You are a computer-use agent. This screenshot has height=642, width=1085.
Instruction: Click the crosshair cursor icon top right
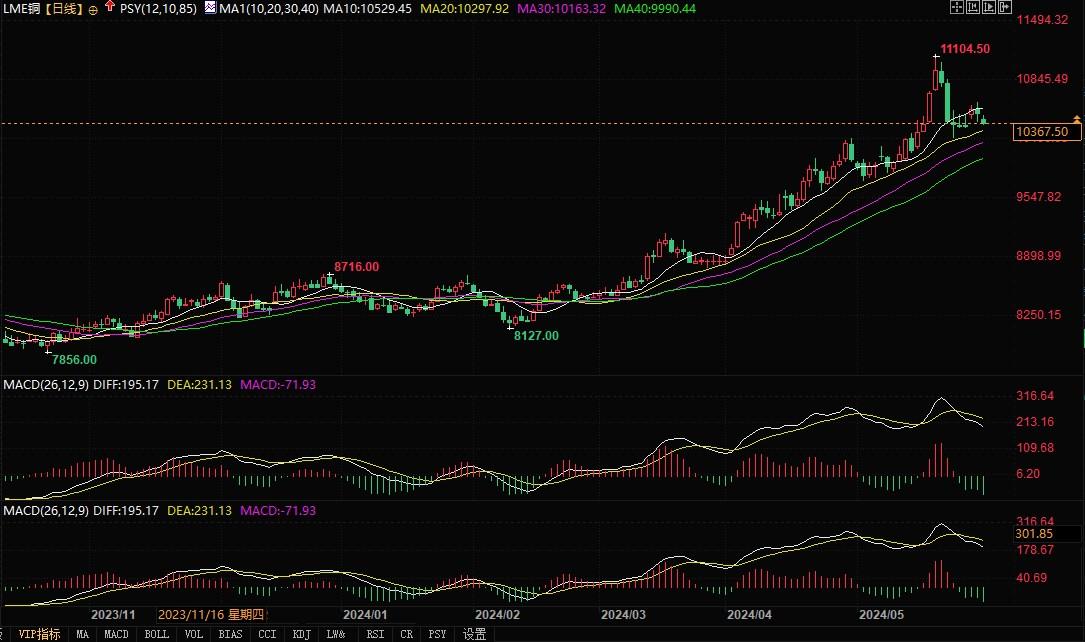tap(956, 7)
